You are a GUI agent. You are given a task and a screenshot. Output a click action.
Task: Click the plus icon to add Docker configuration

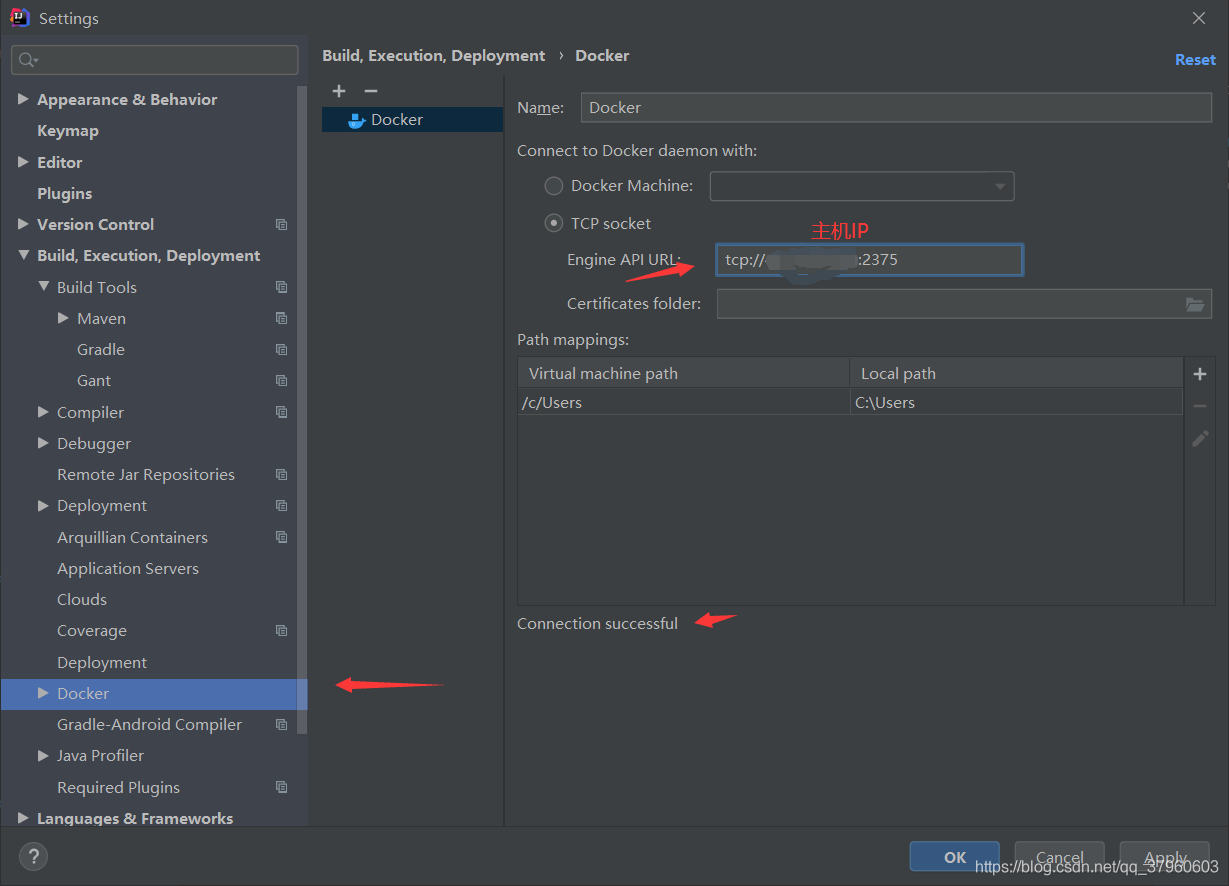[x=339, y=91]
